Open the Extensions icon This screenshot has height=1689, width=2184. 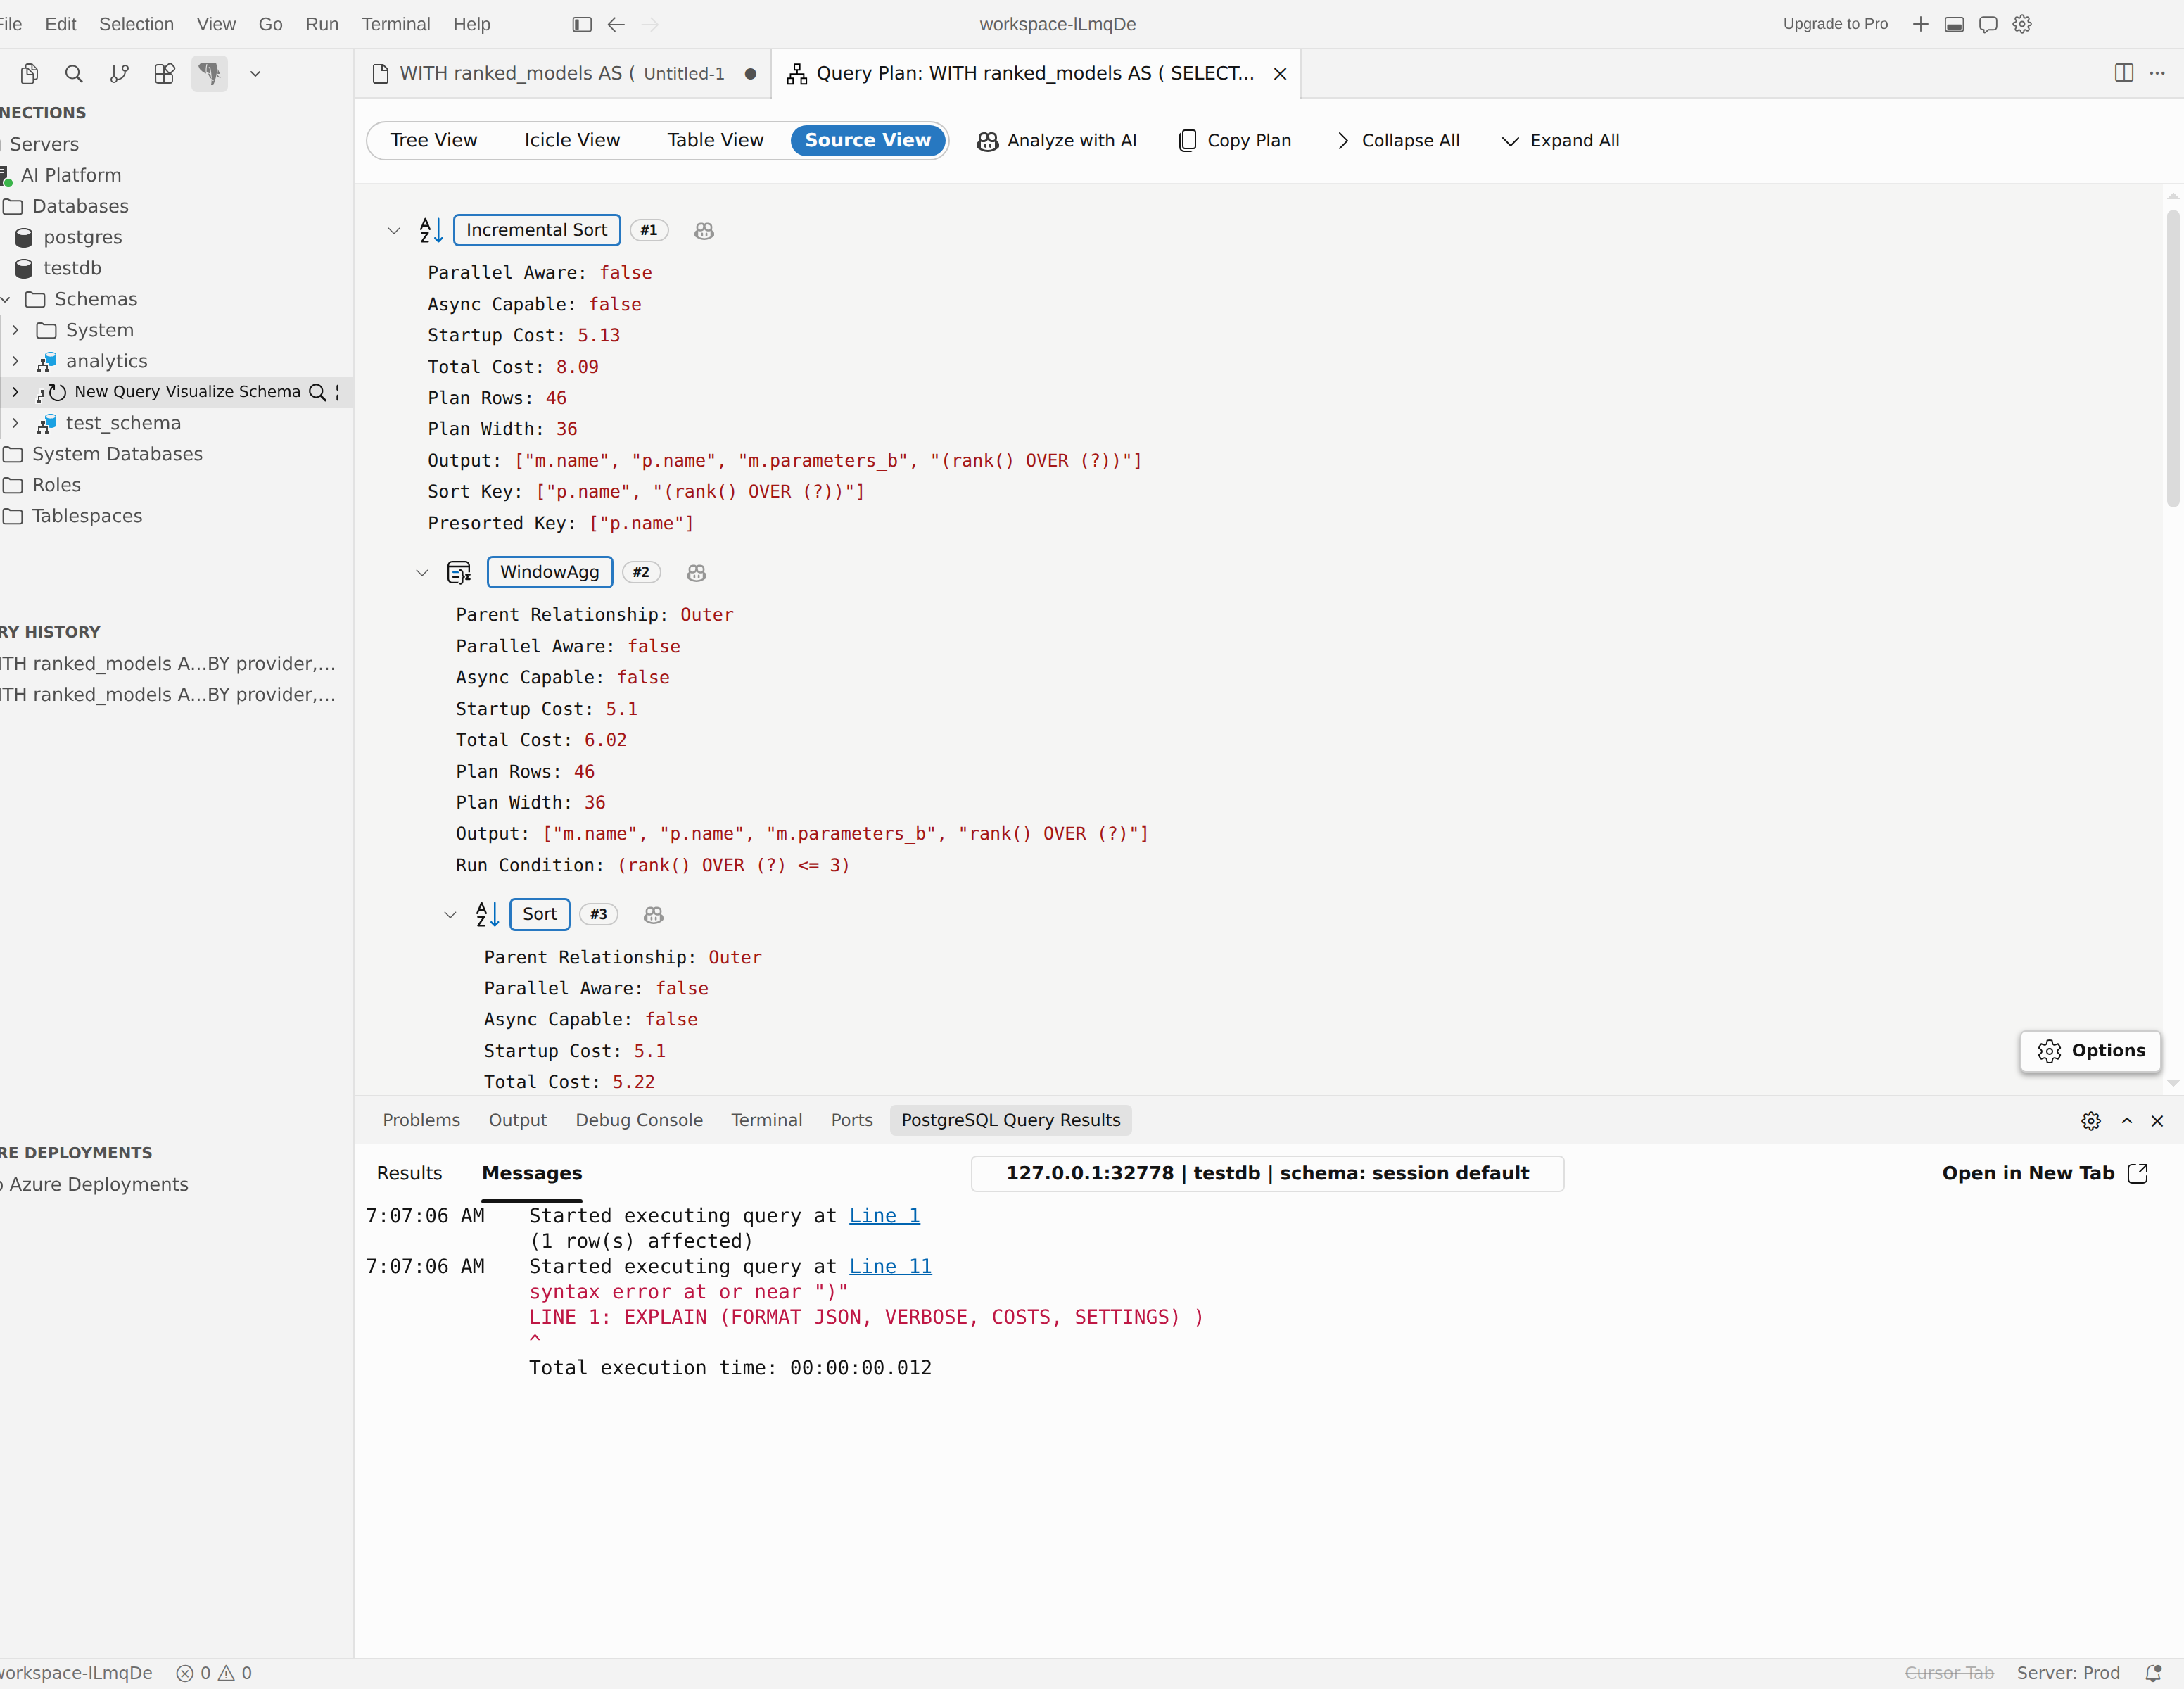tap(164, 73)
